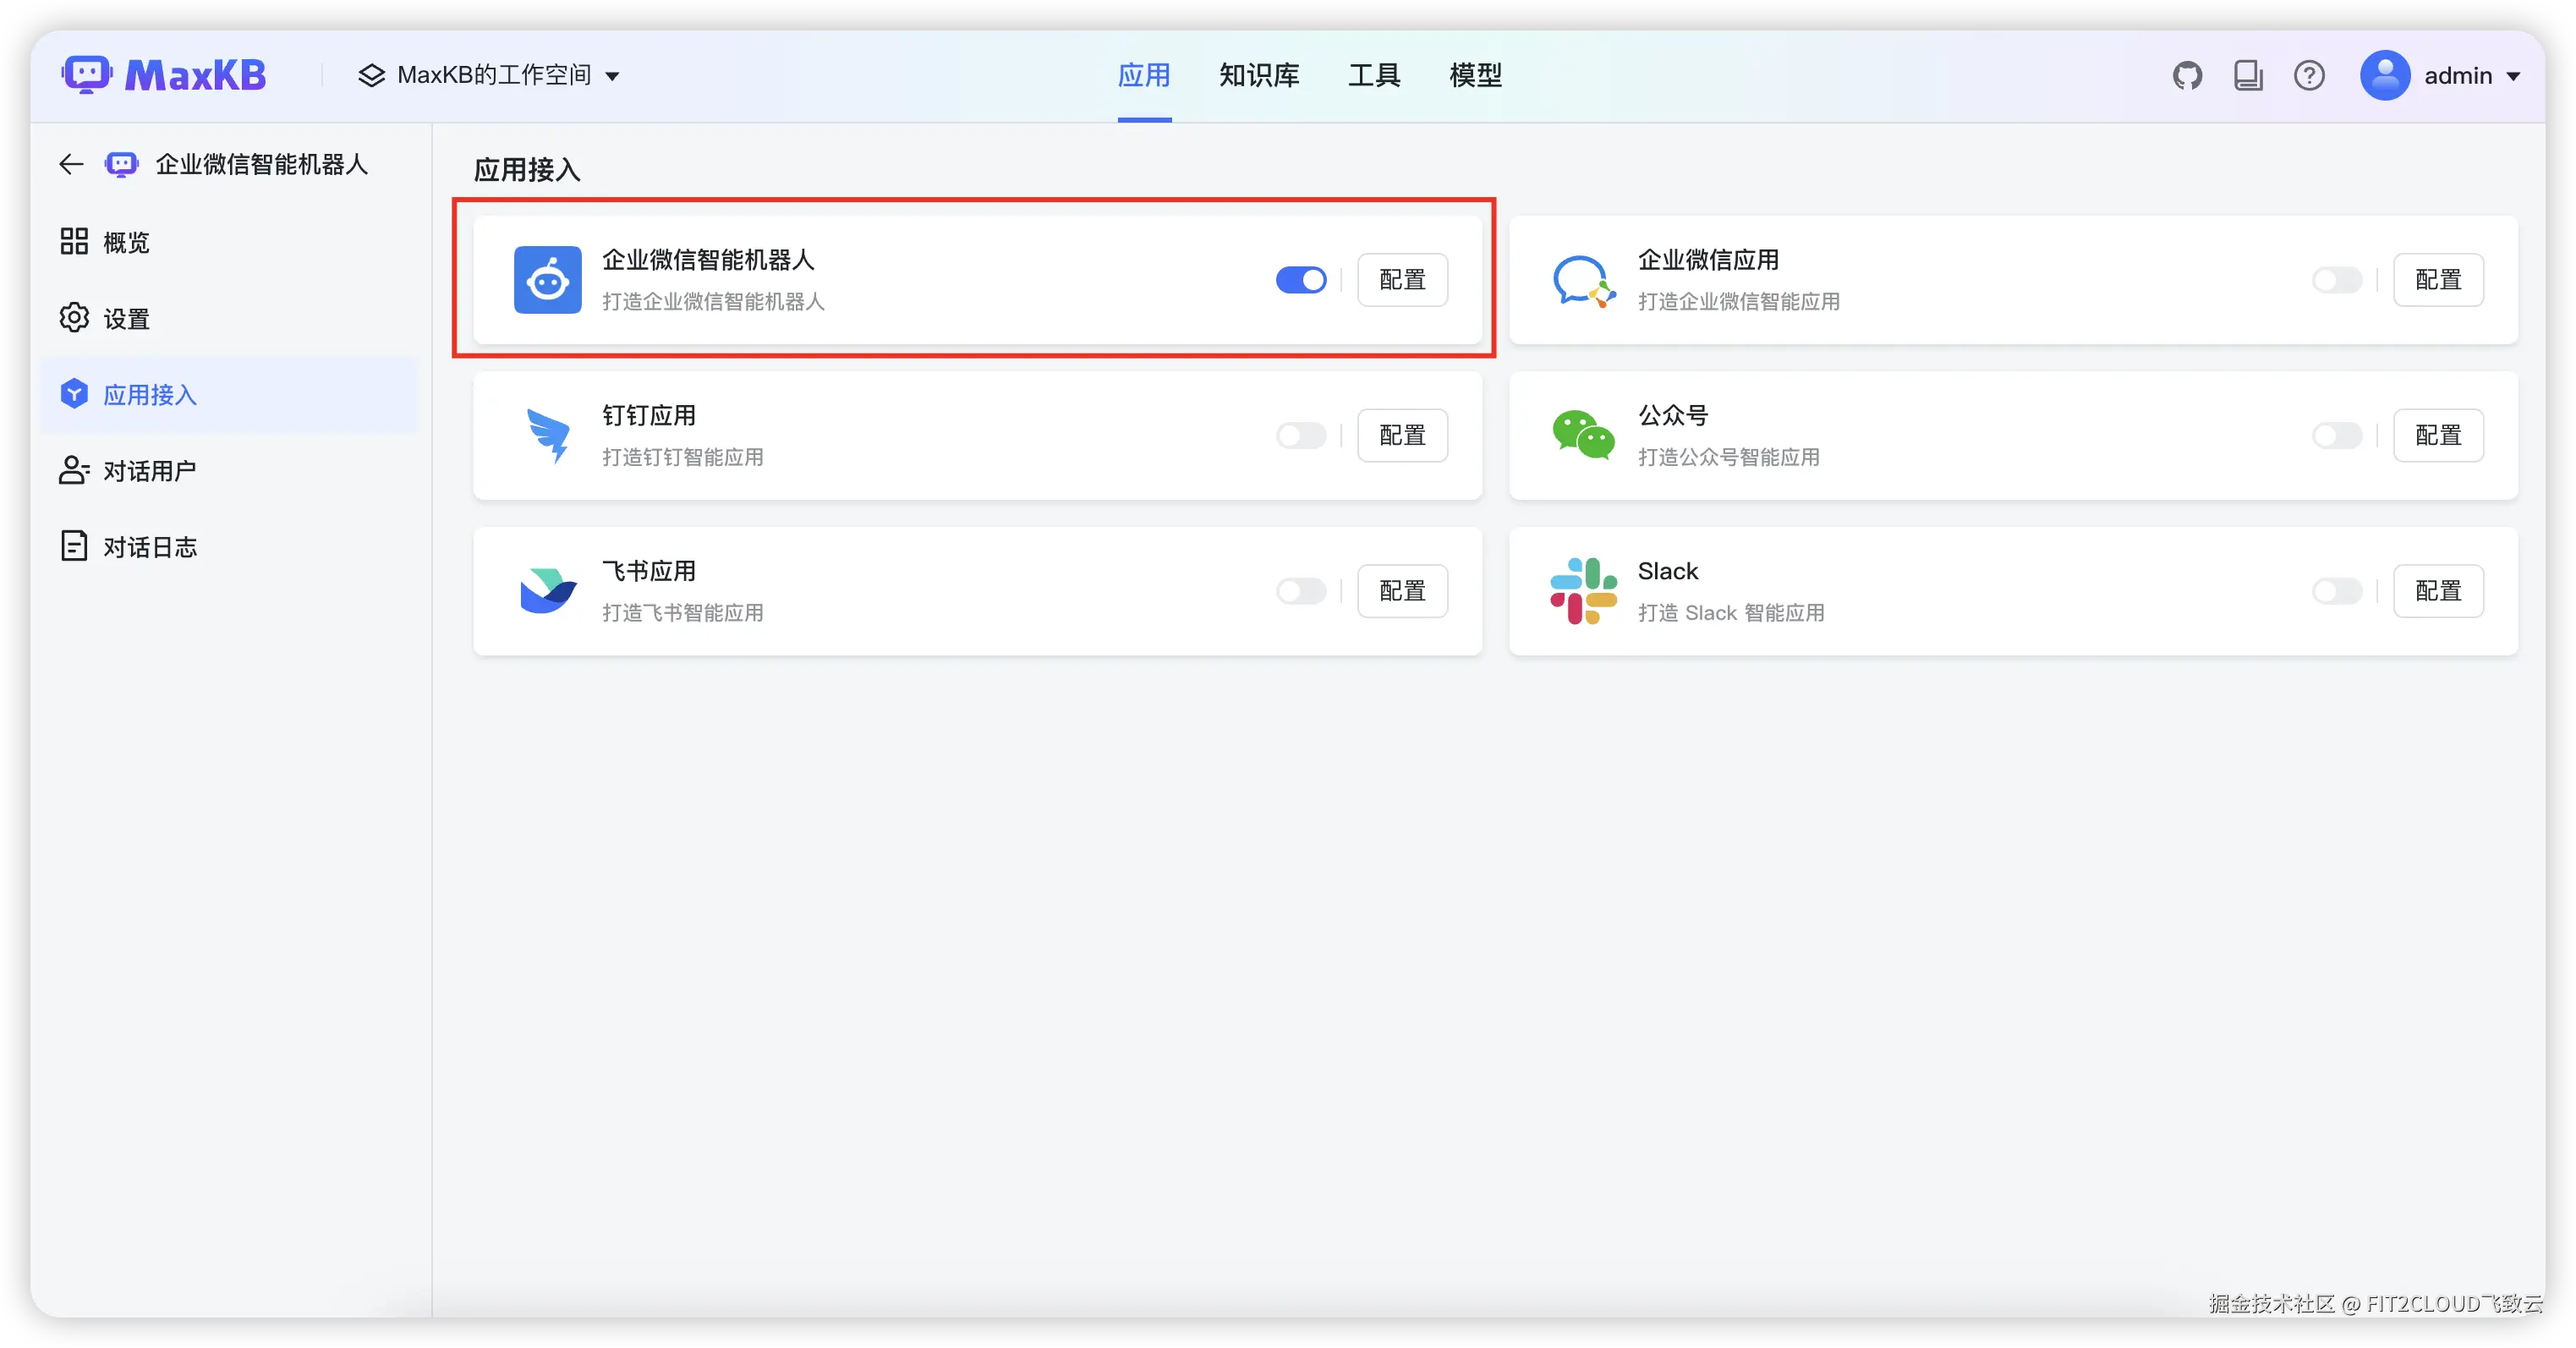This screenshot has height=1348, width=2576.
Task: Click the 概览 grid icon in sidebar
Action: click(74, 241)
